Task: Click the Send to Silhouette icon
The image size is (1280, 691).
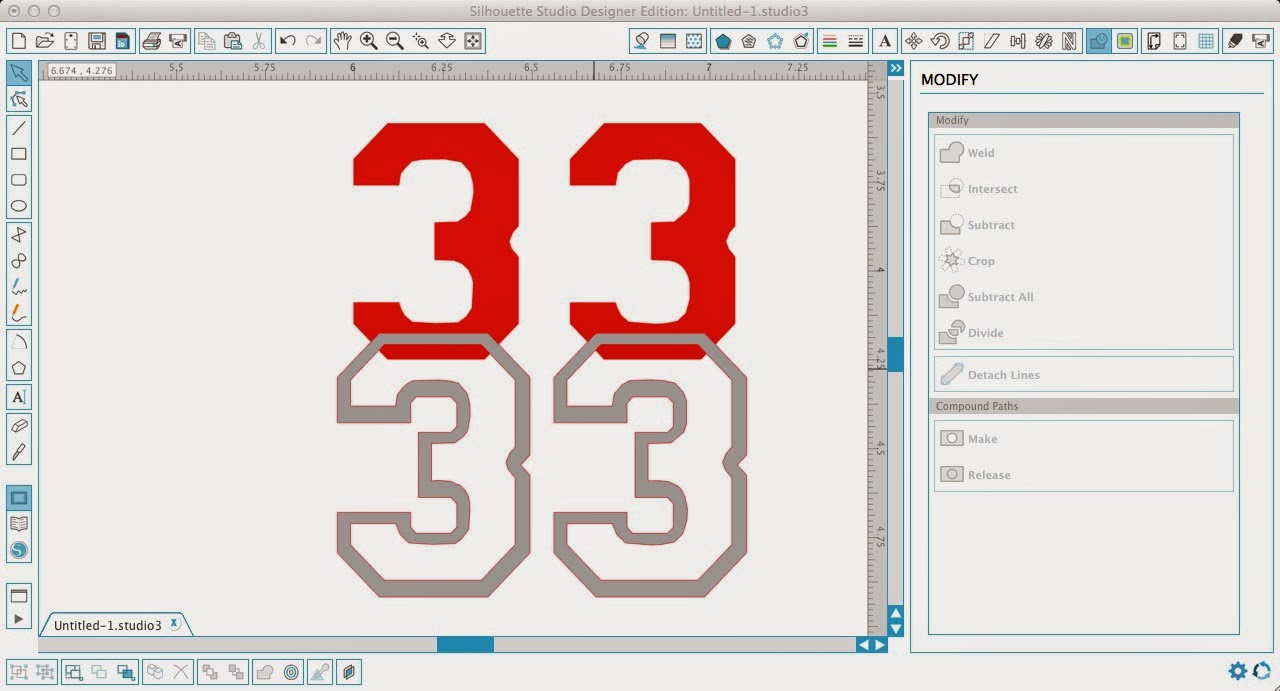Action: pos(1261,41)
